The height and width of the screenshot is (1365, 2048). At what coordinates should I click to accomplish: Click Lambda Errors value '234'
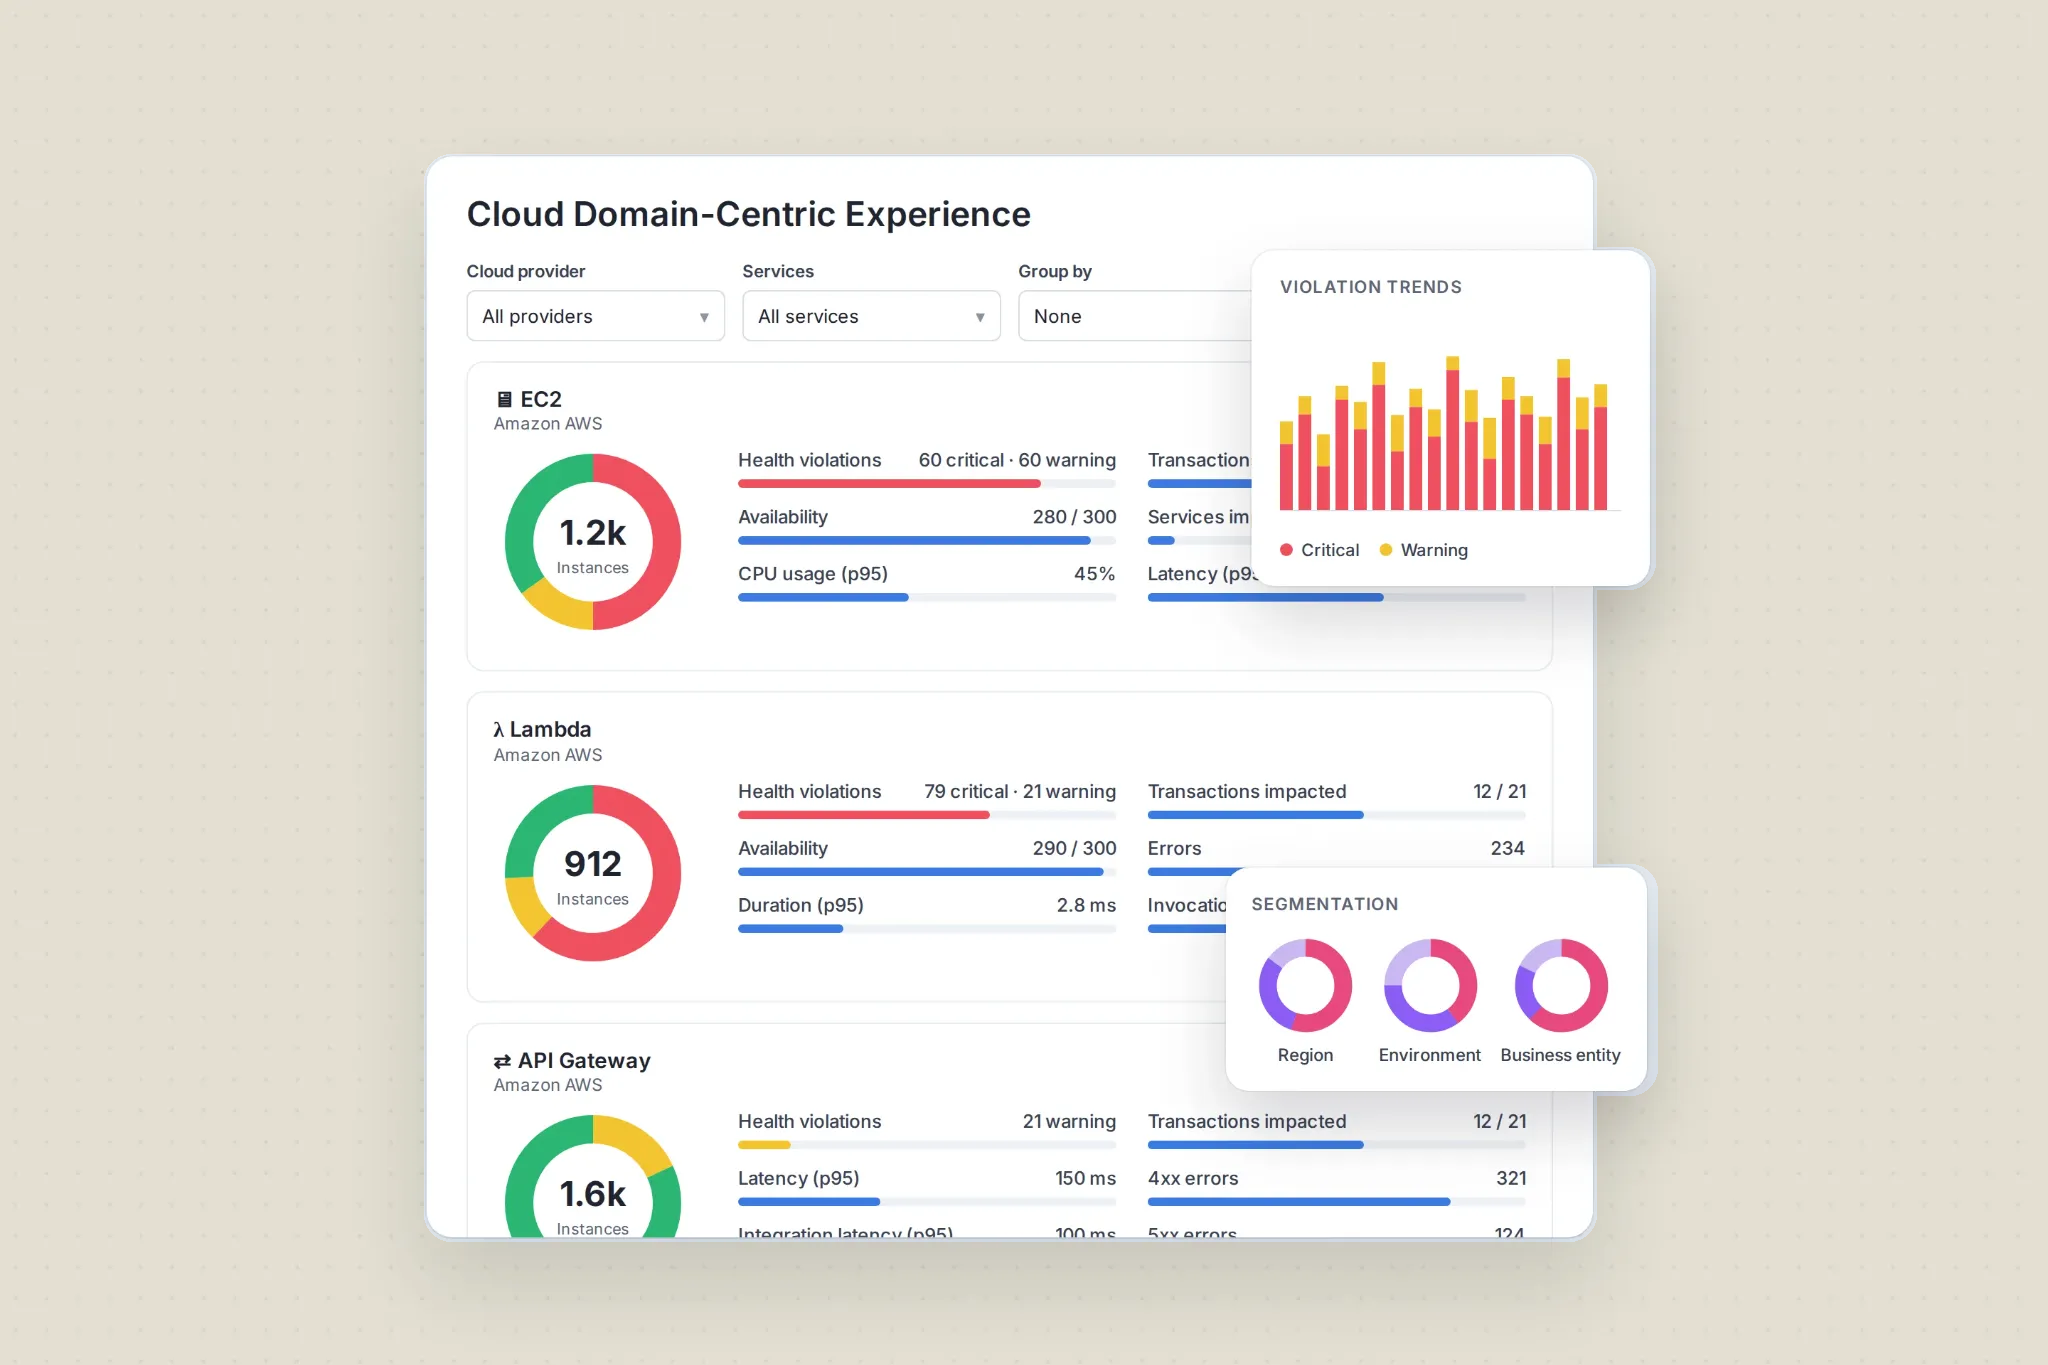(x=1507, y=848)
